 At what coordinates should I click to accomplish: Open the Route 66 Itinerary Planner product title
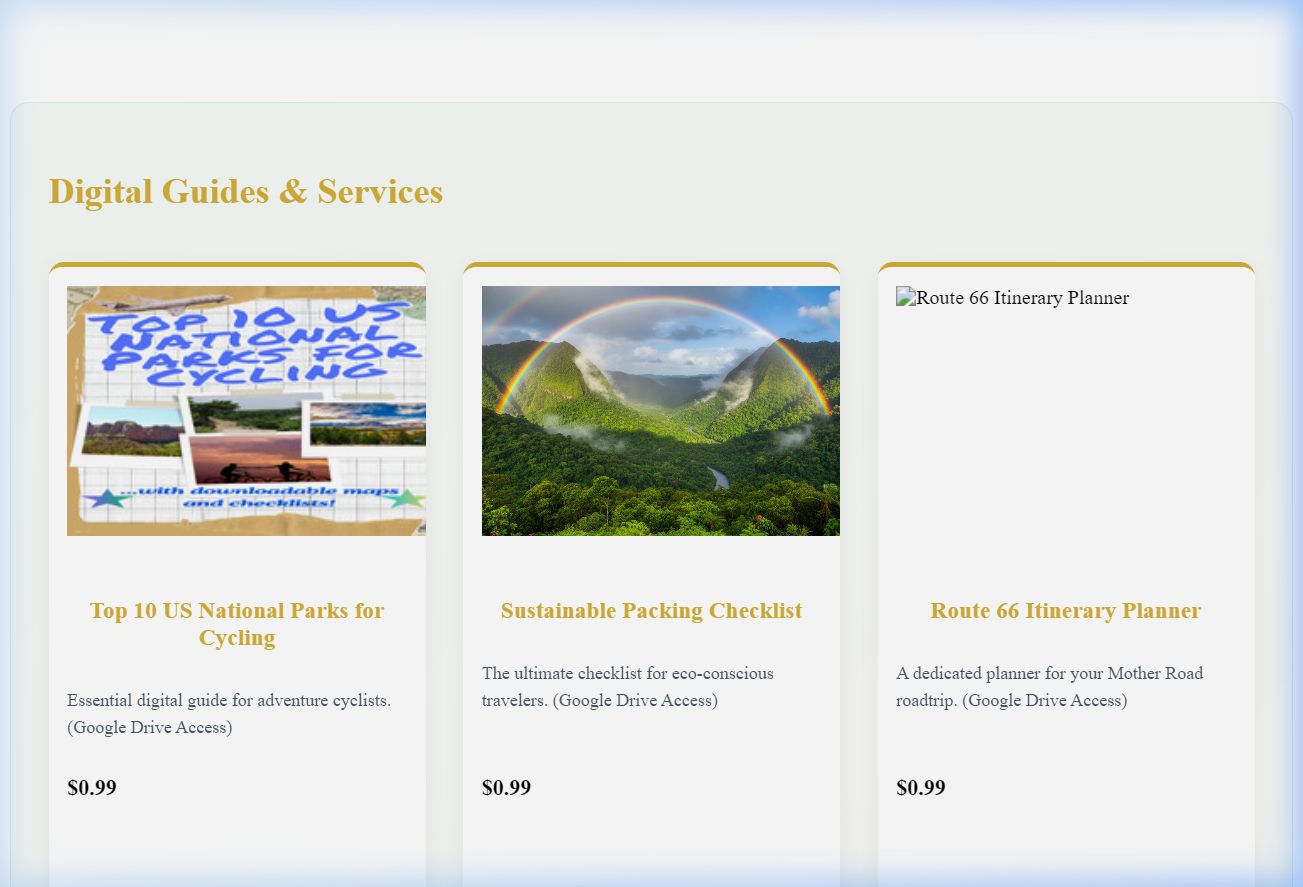click(1066, 610)
